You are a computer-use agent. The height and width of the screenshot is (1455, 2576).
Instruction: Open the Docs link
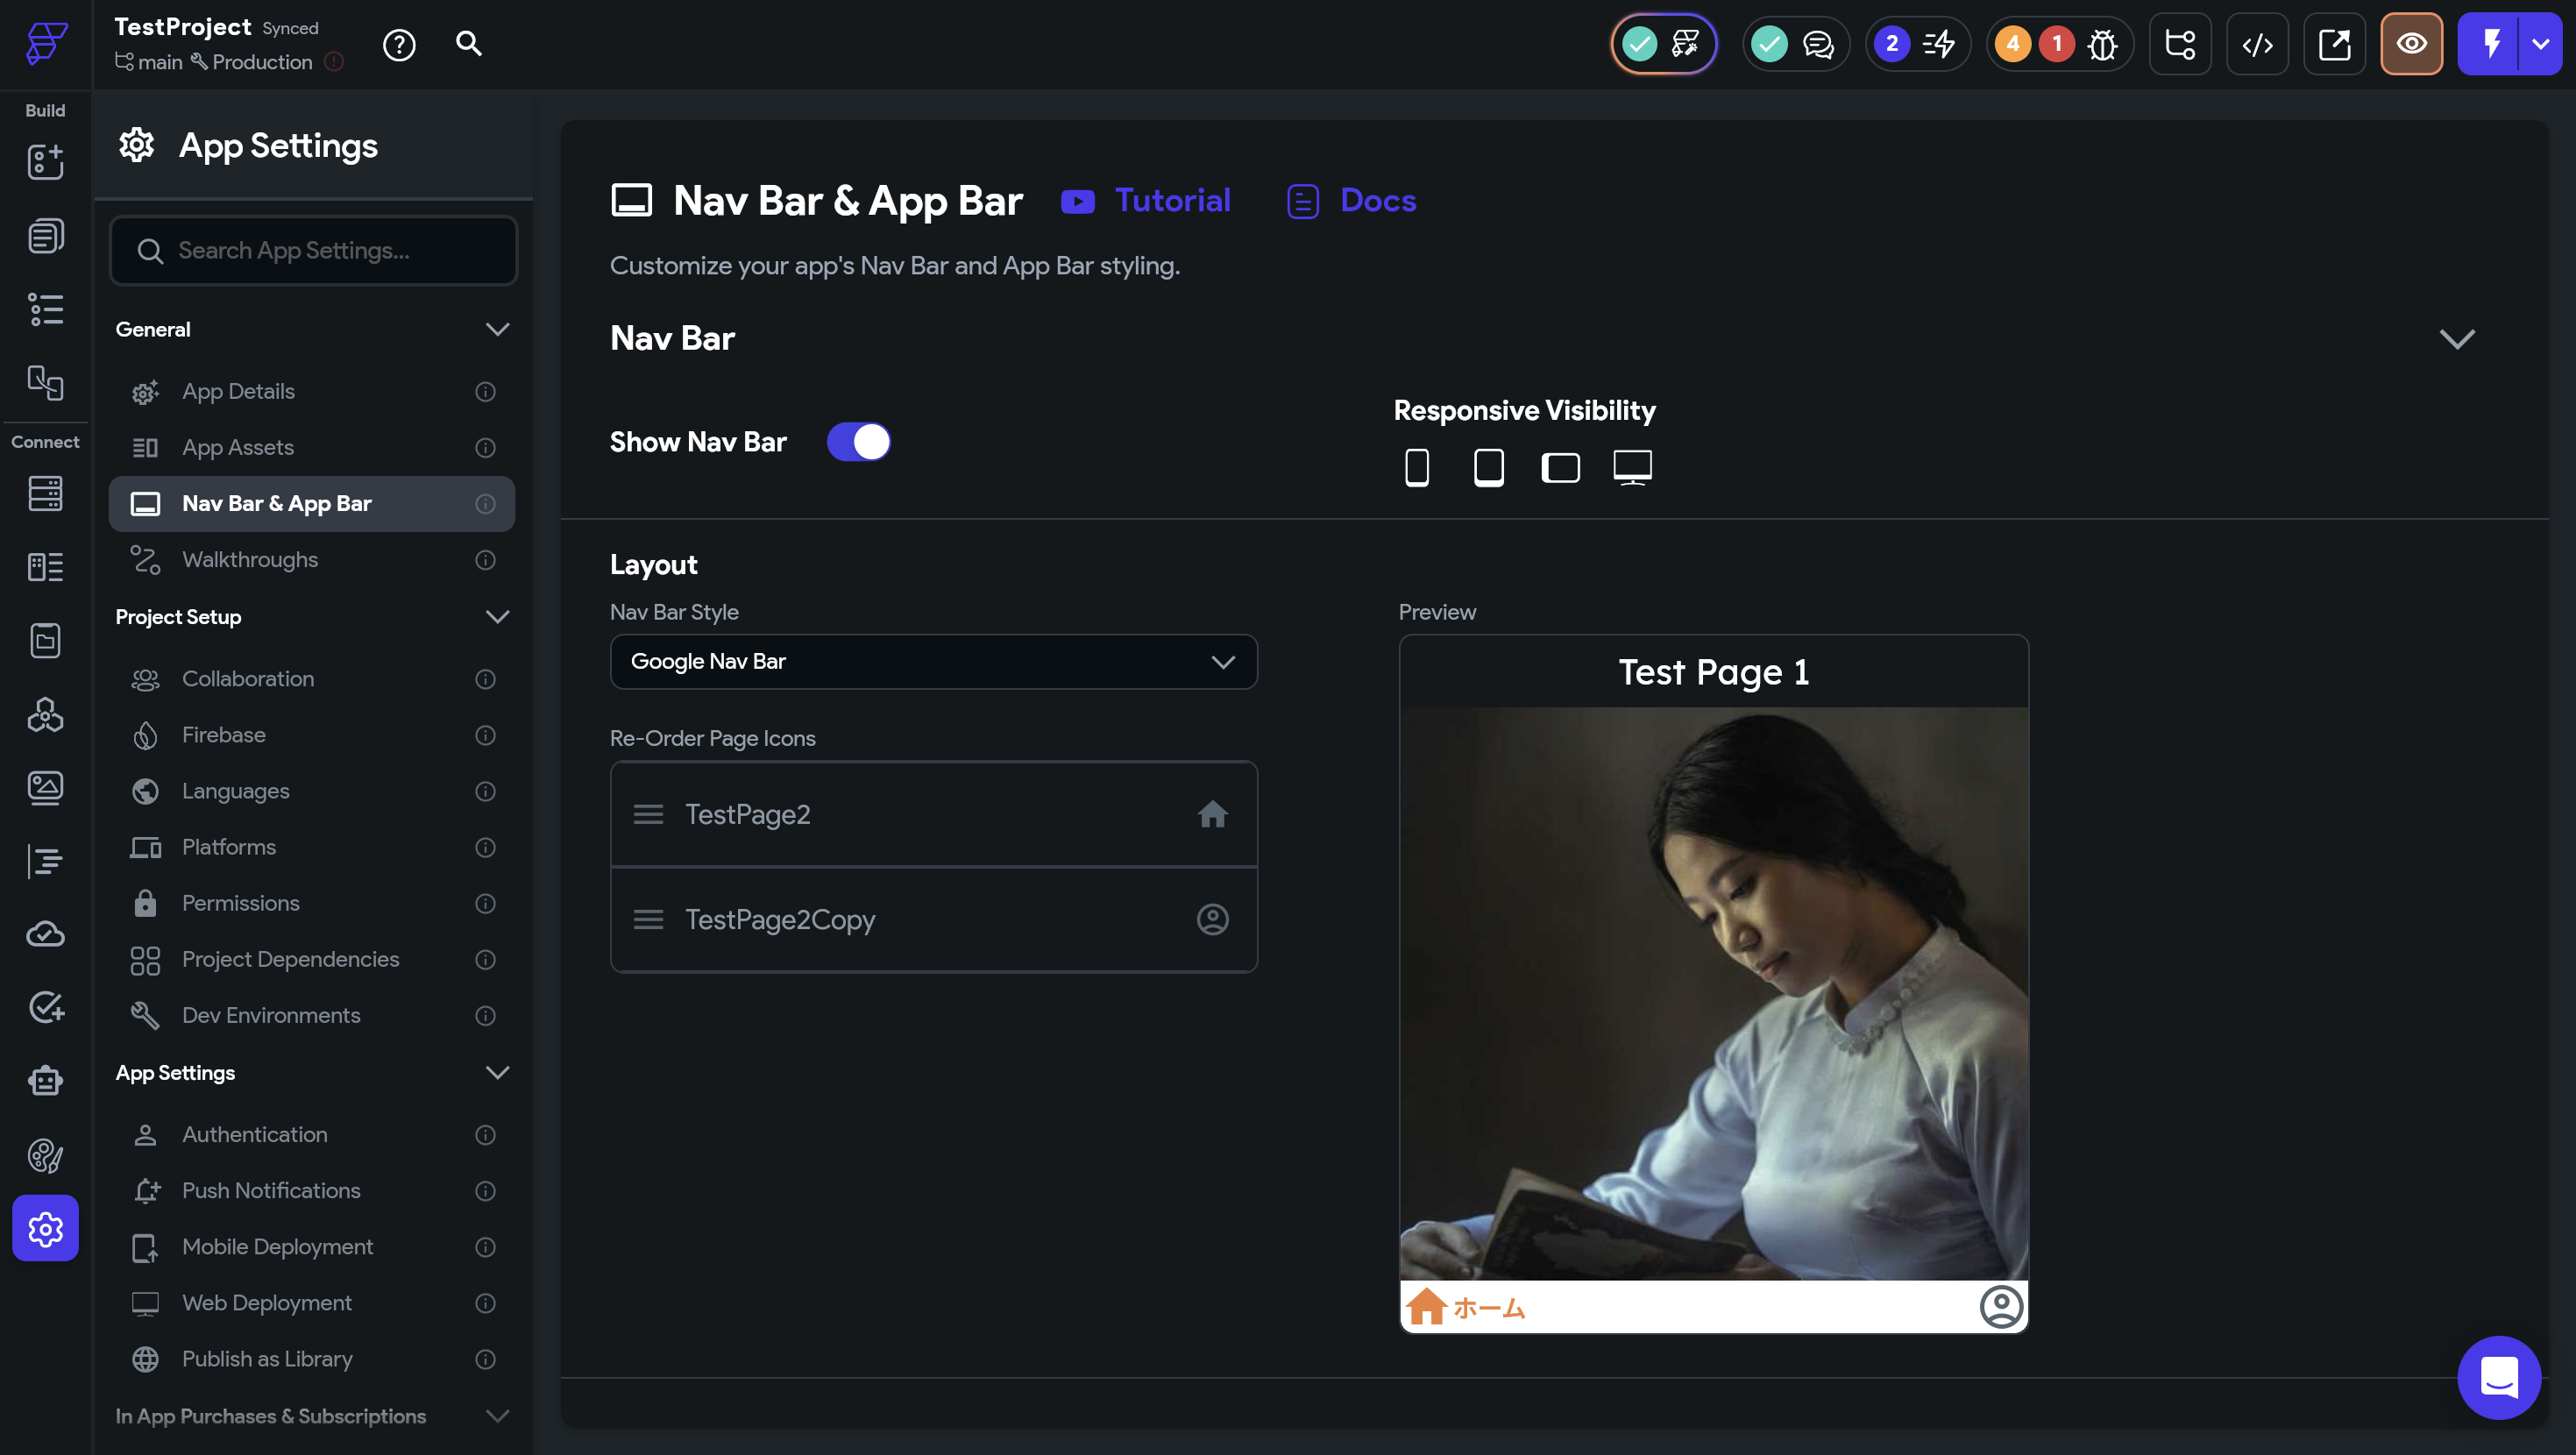click(x=1377, y=201)
